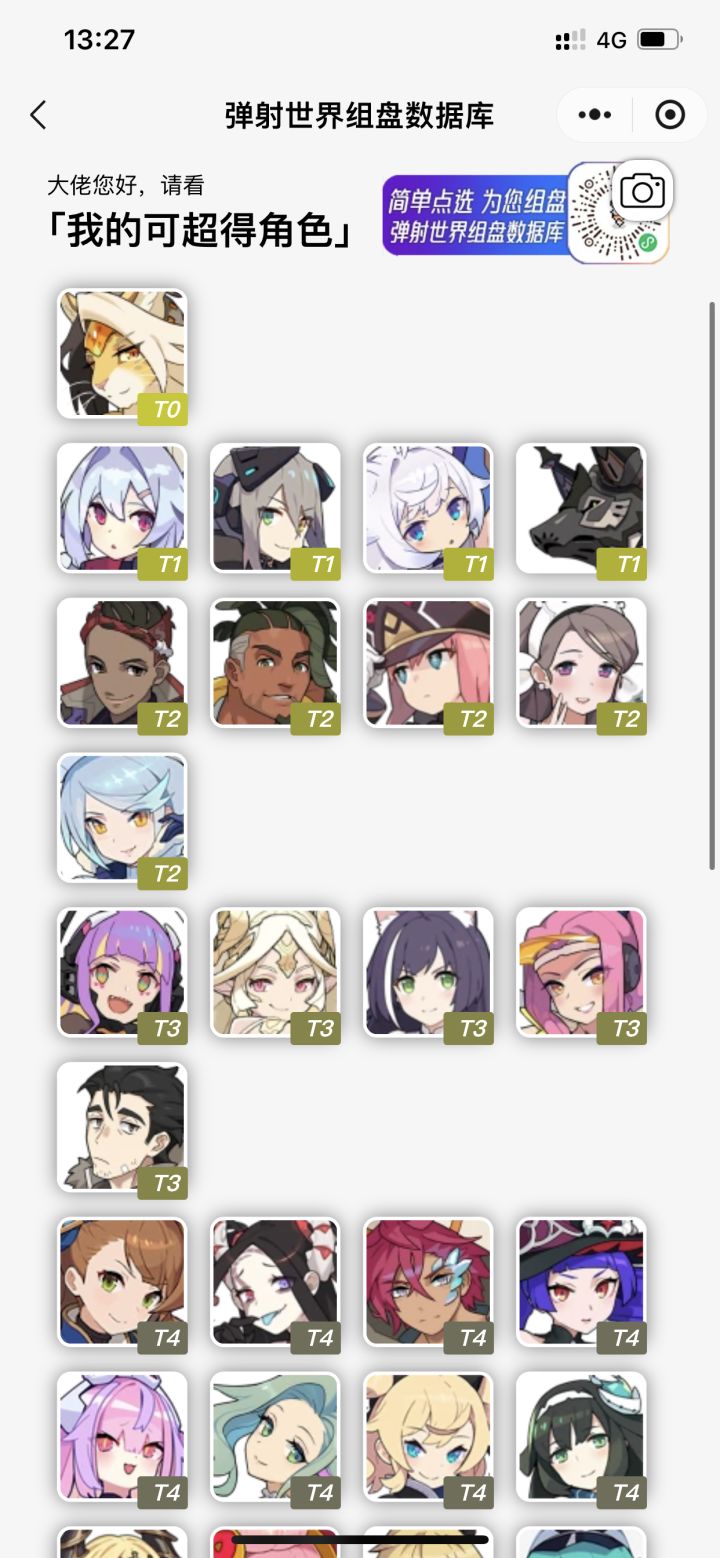Open the QR code banner image
Screen dimensions: 720x1558
525,214
